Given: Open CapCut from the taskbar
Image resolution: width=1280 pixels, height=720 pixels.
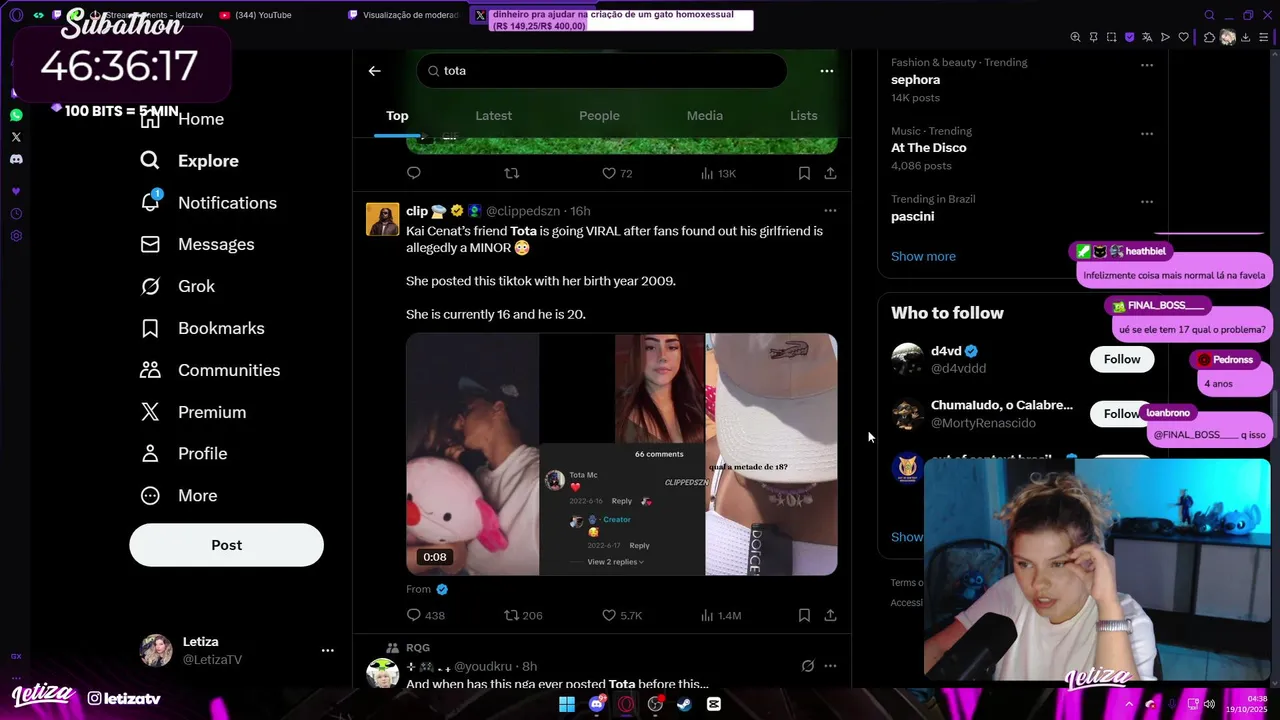Looking at the screenshot, I should 714,704.
